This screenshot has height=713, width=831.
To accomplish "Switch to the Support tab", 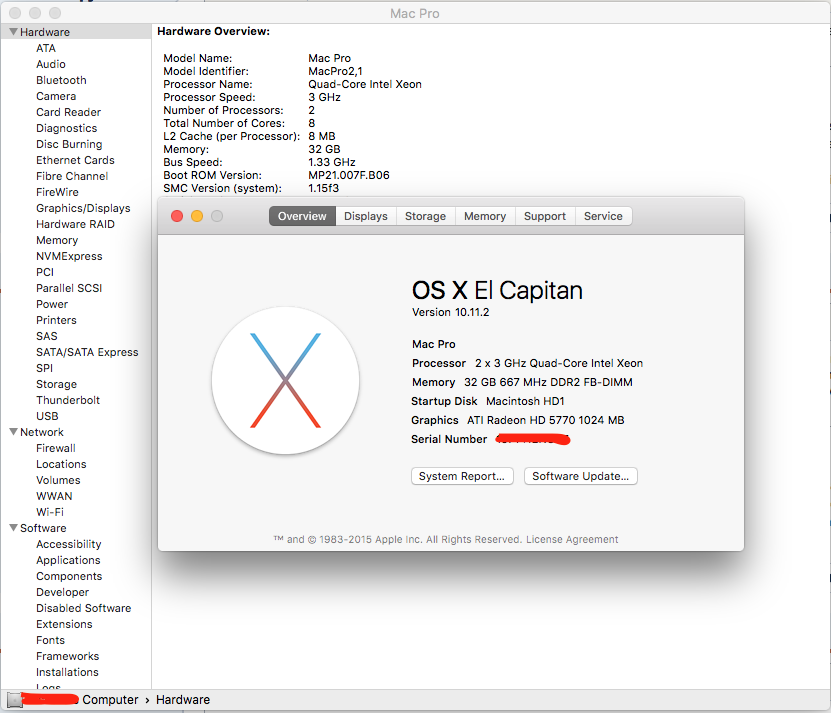I will pyautogui.click(x=545, y=216).
